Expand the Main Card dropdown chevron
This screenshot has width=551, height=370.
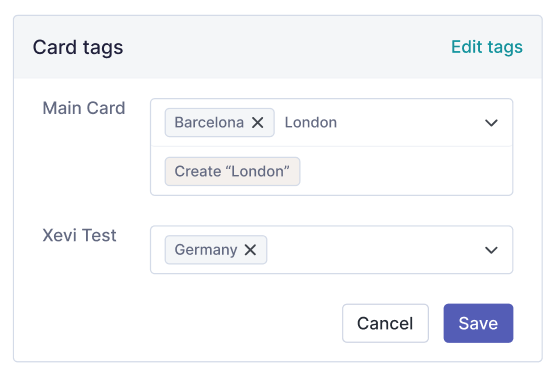tap(491, 123)
